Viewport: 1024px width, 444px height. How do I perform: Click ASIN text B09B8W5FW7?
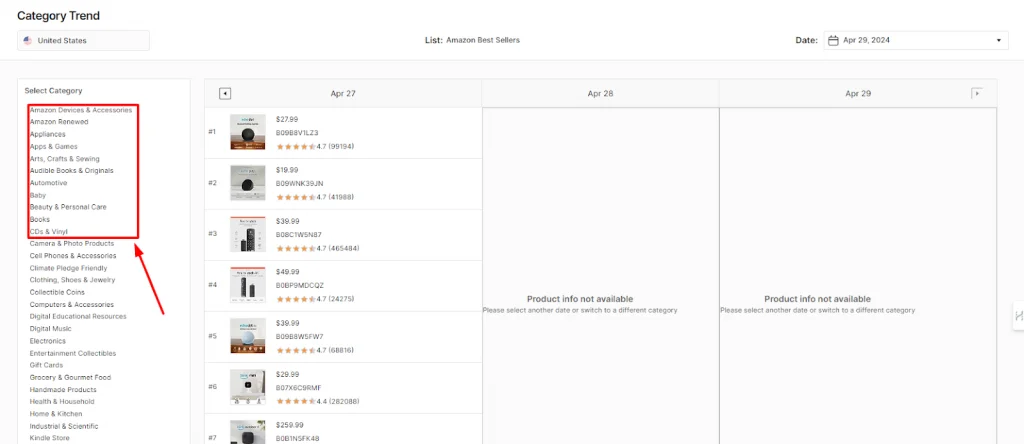point(299,336)
